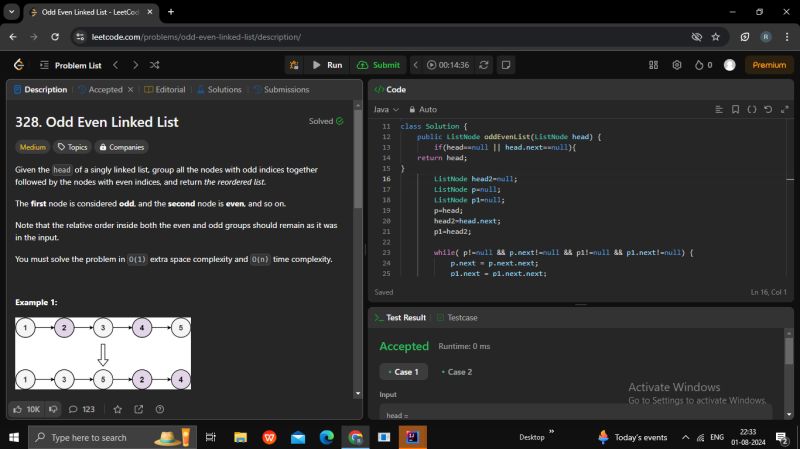
Task: Maximize the code editor panel
Action: click(785, 109)
